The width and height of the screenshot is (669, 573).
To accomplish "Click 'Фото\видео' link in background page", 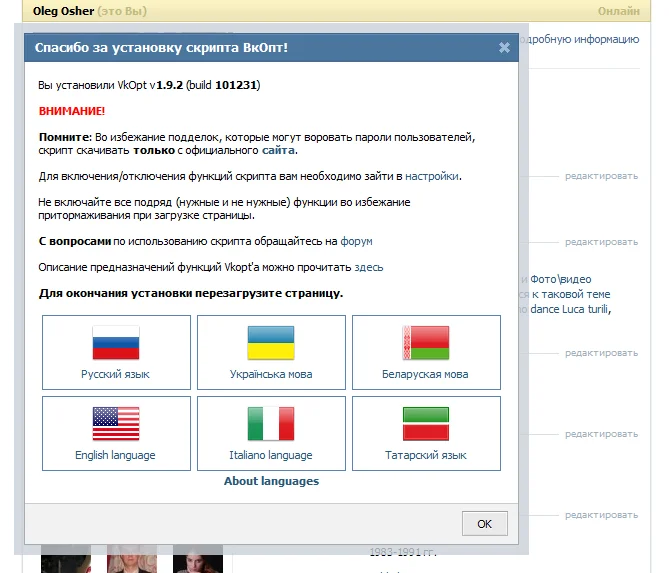I will pos(561,279).
